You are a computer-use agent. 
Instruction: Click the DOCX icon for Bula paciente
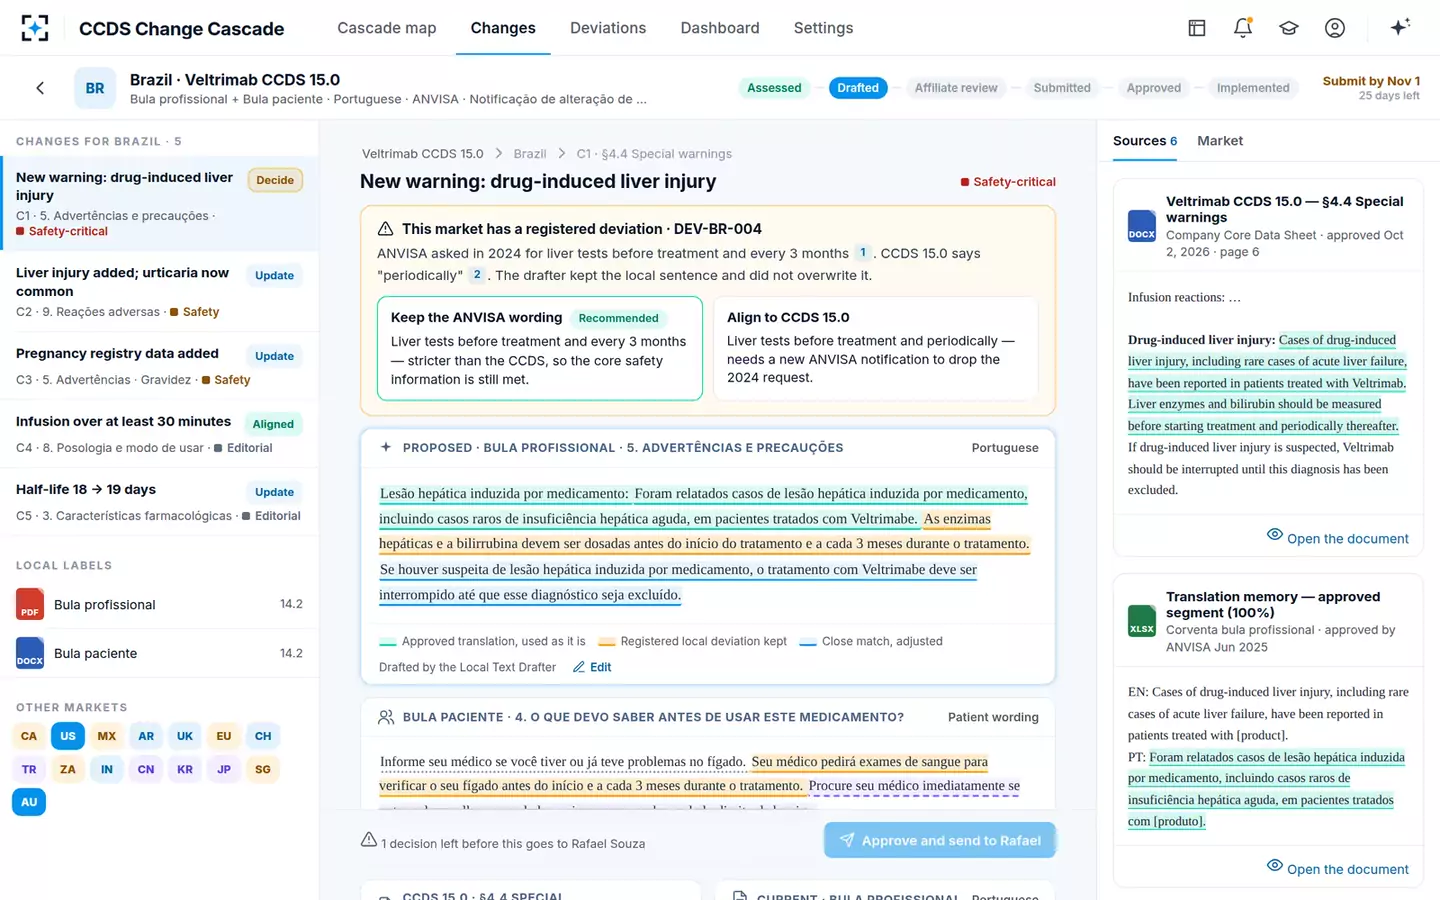(x=30, y=653)
